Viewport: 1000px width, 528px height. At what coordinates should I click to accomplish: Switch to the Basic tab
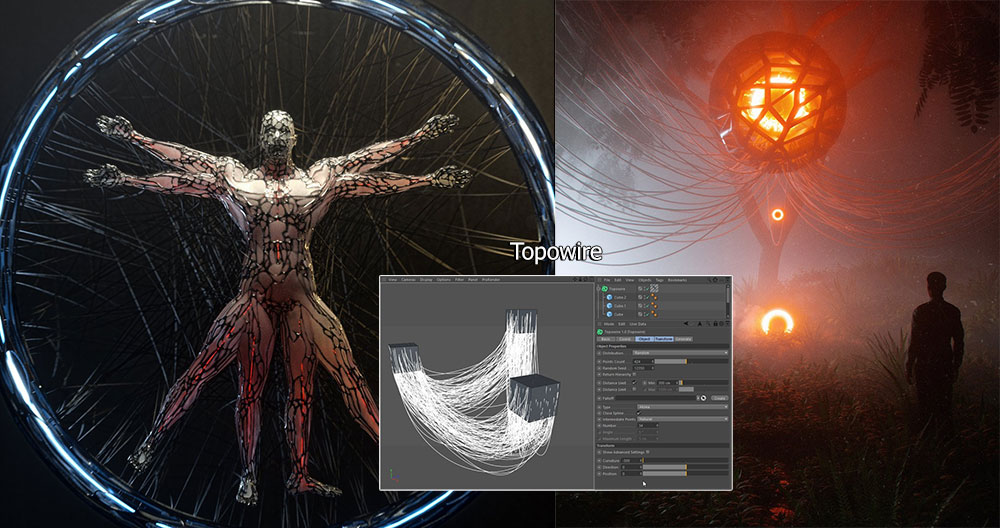click(606, 339)
